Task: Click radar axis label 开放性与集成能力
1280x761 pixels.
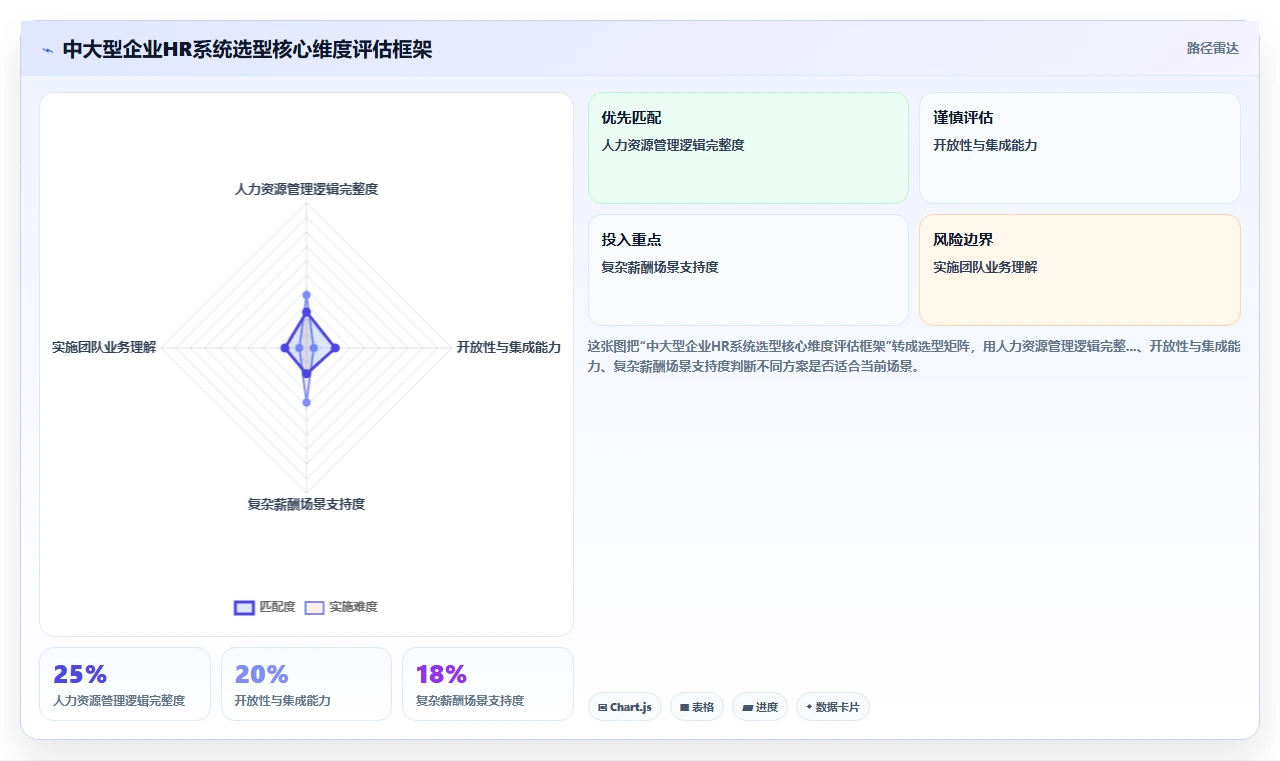Action: 509,347
